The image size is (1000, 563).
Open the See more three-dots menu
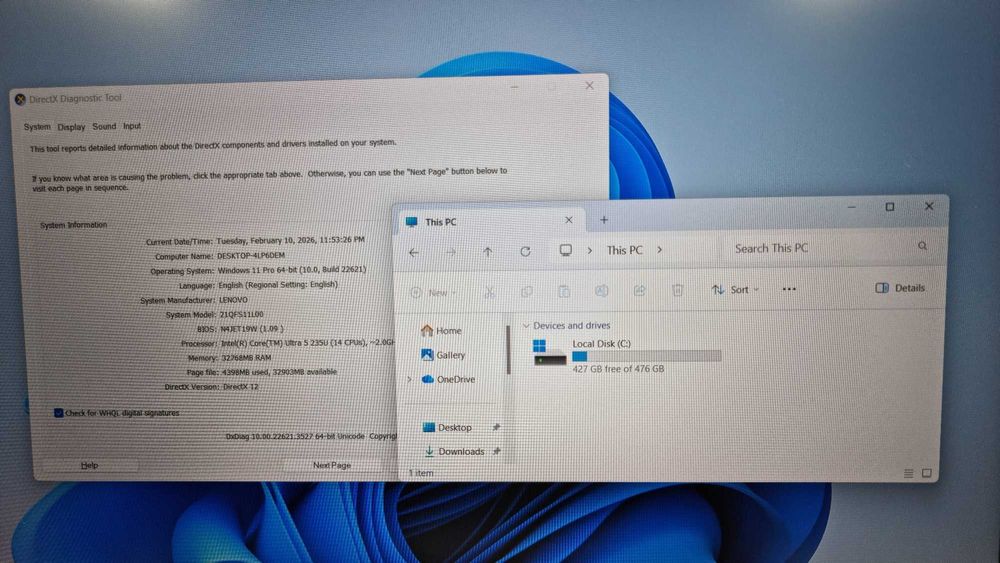pyautogui.click(x=789, y=289)
